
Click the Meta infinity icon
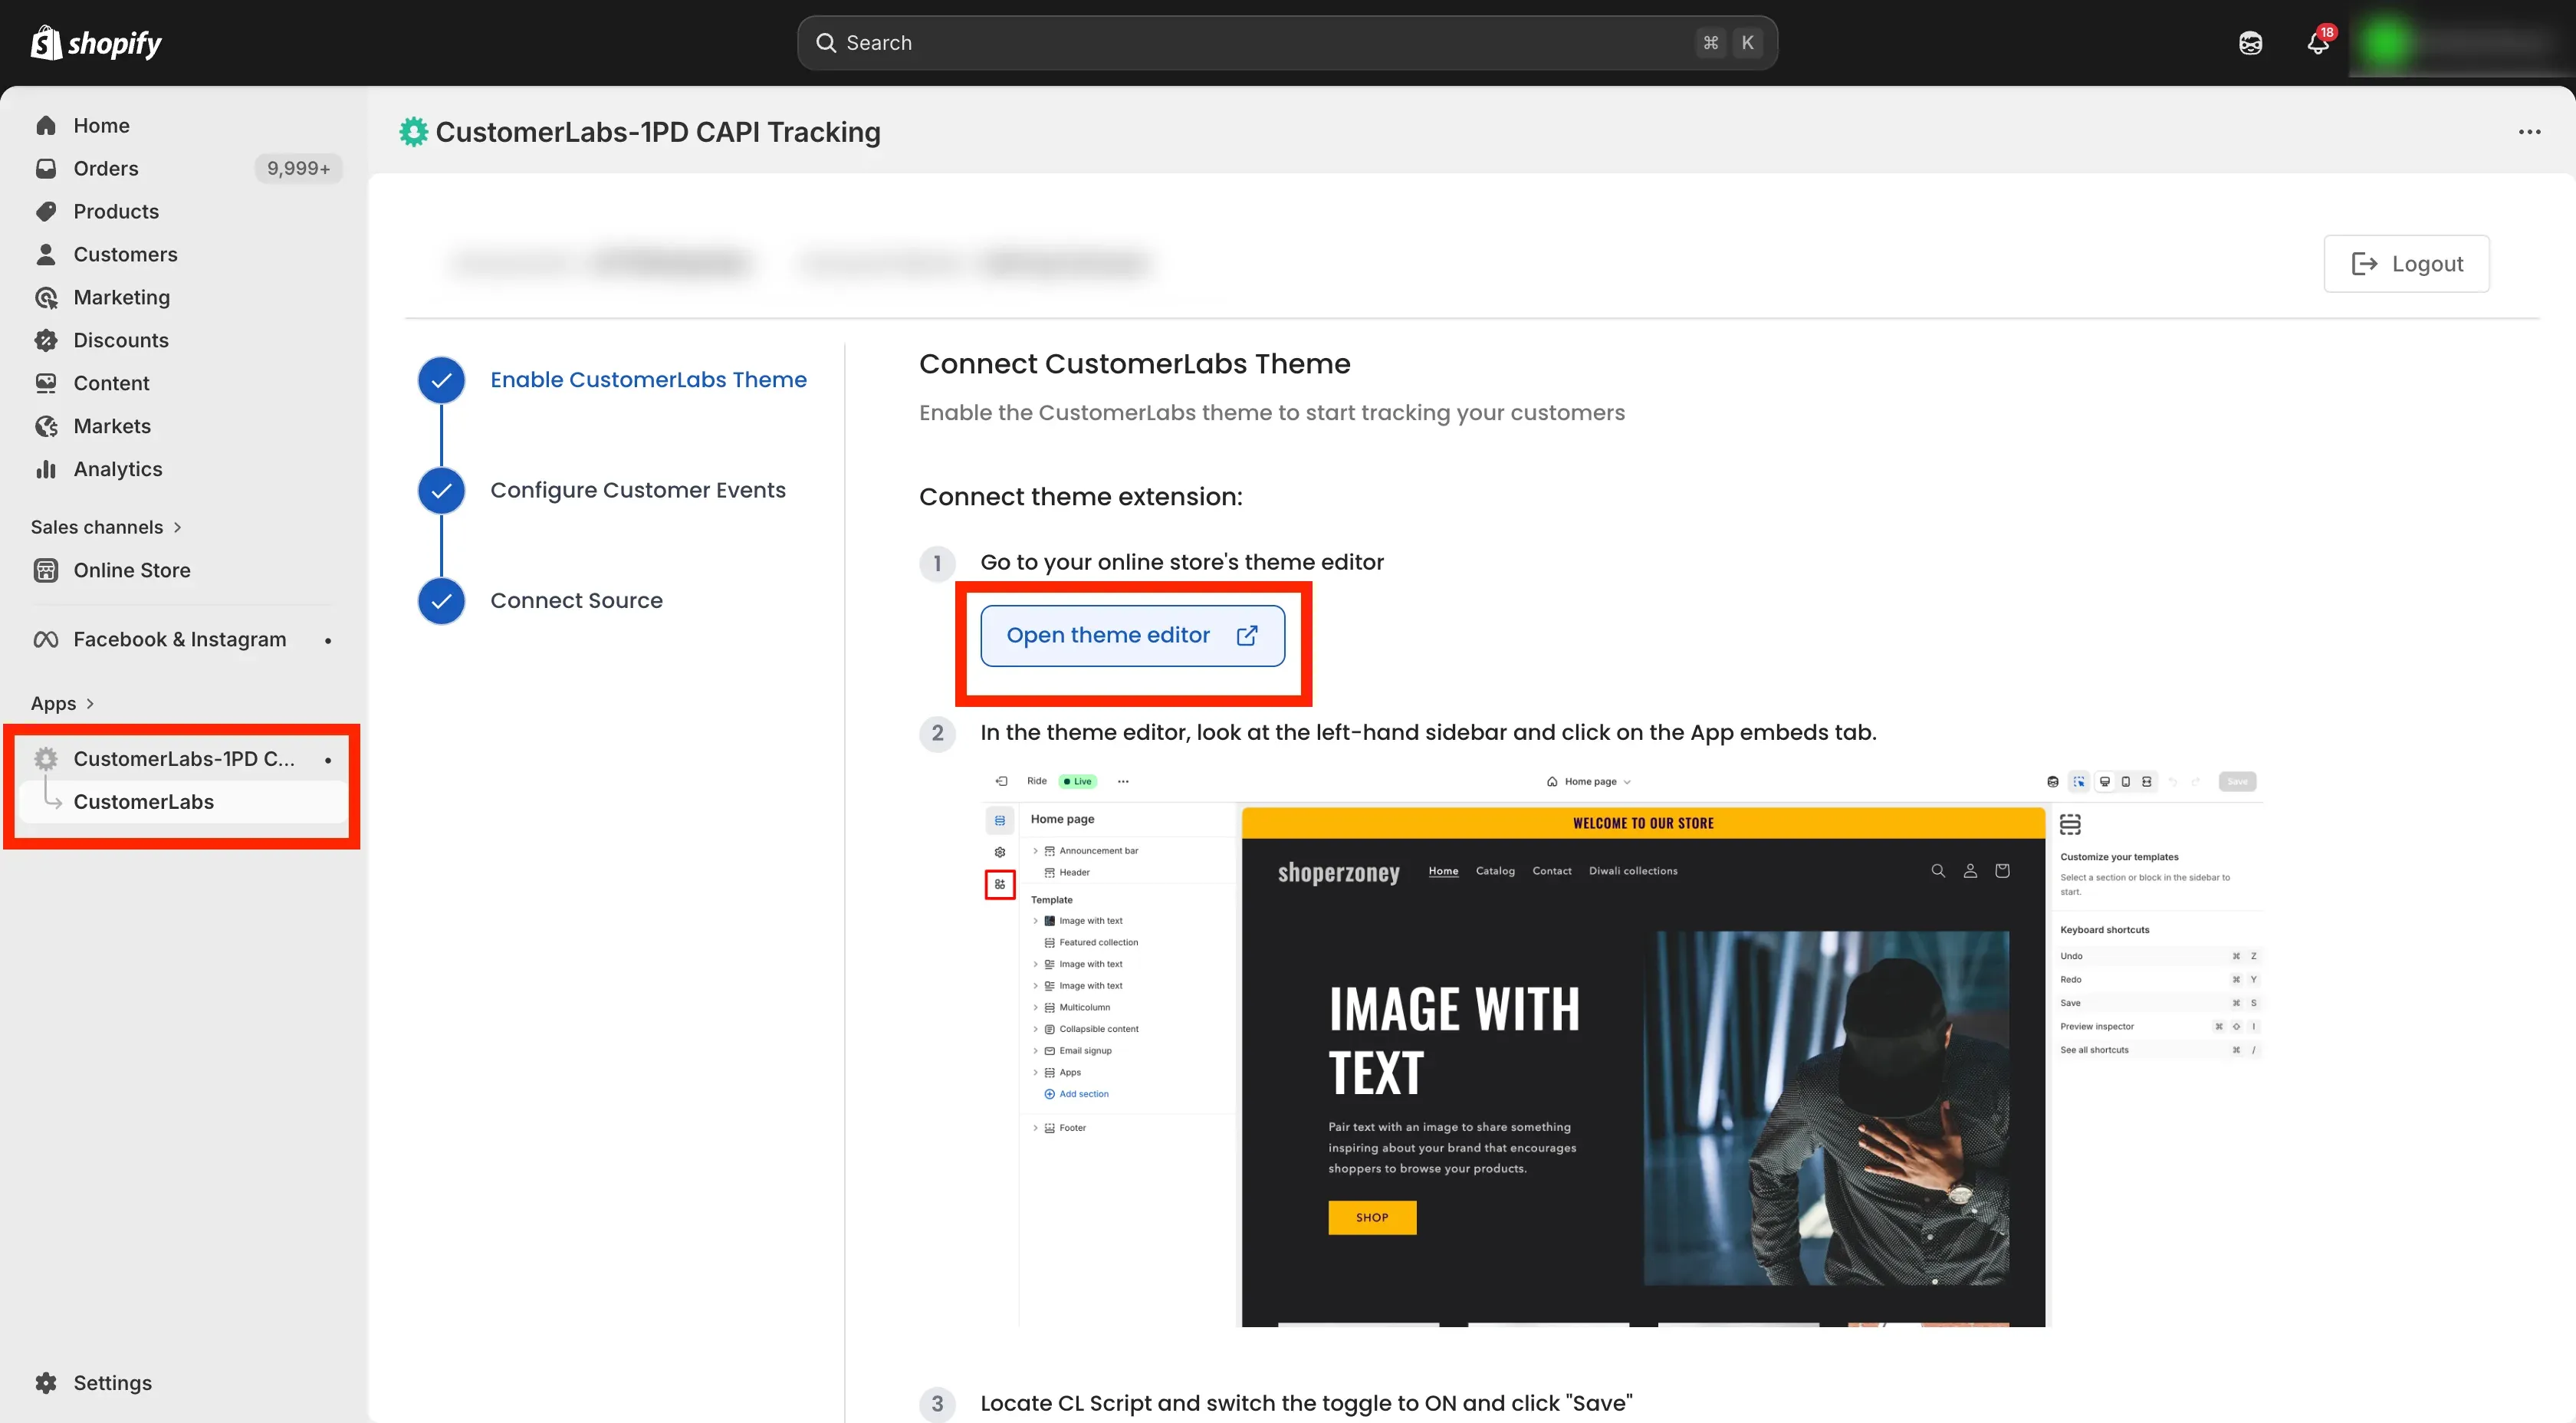46,640
